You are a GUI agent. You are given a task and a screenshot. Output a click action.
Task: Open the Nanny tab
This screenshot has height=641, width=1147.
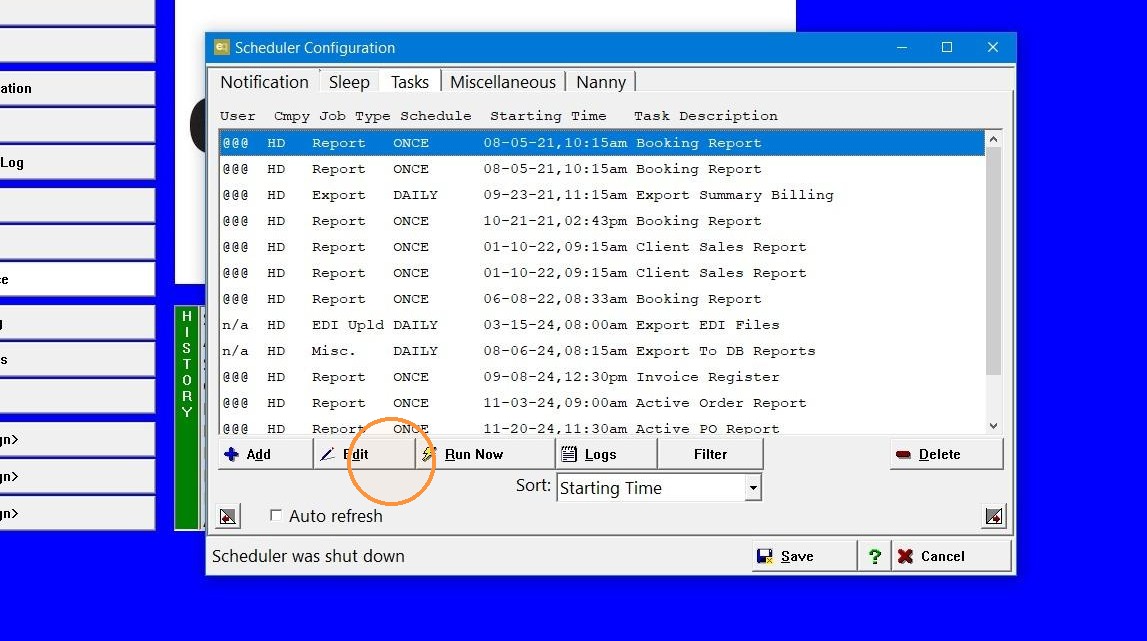(x=601, y=82)
